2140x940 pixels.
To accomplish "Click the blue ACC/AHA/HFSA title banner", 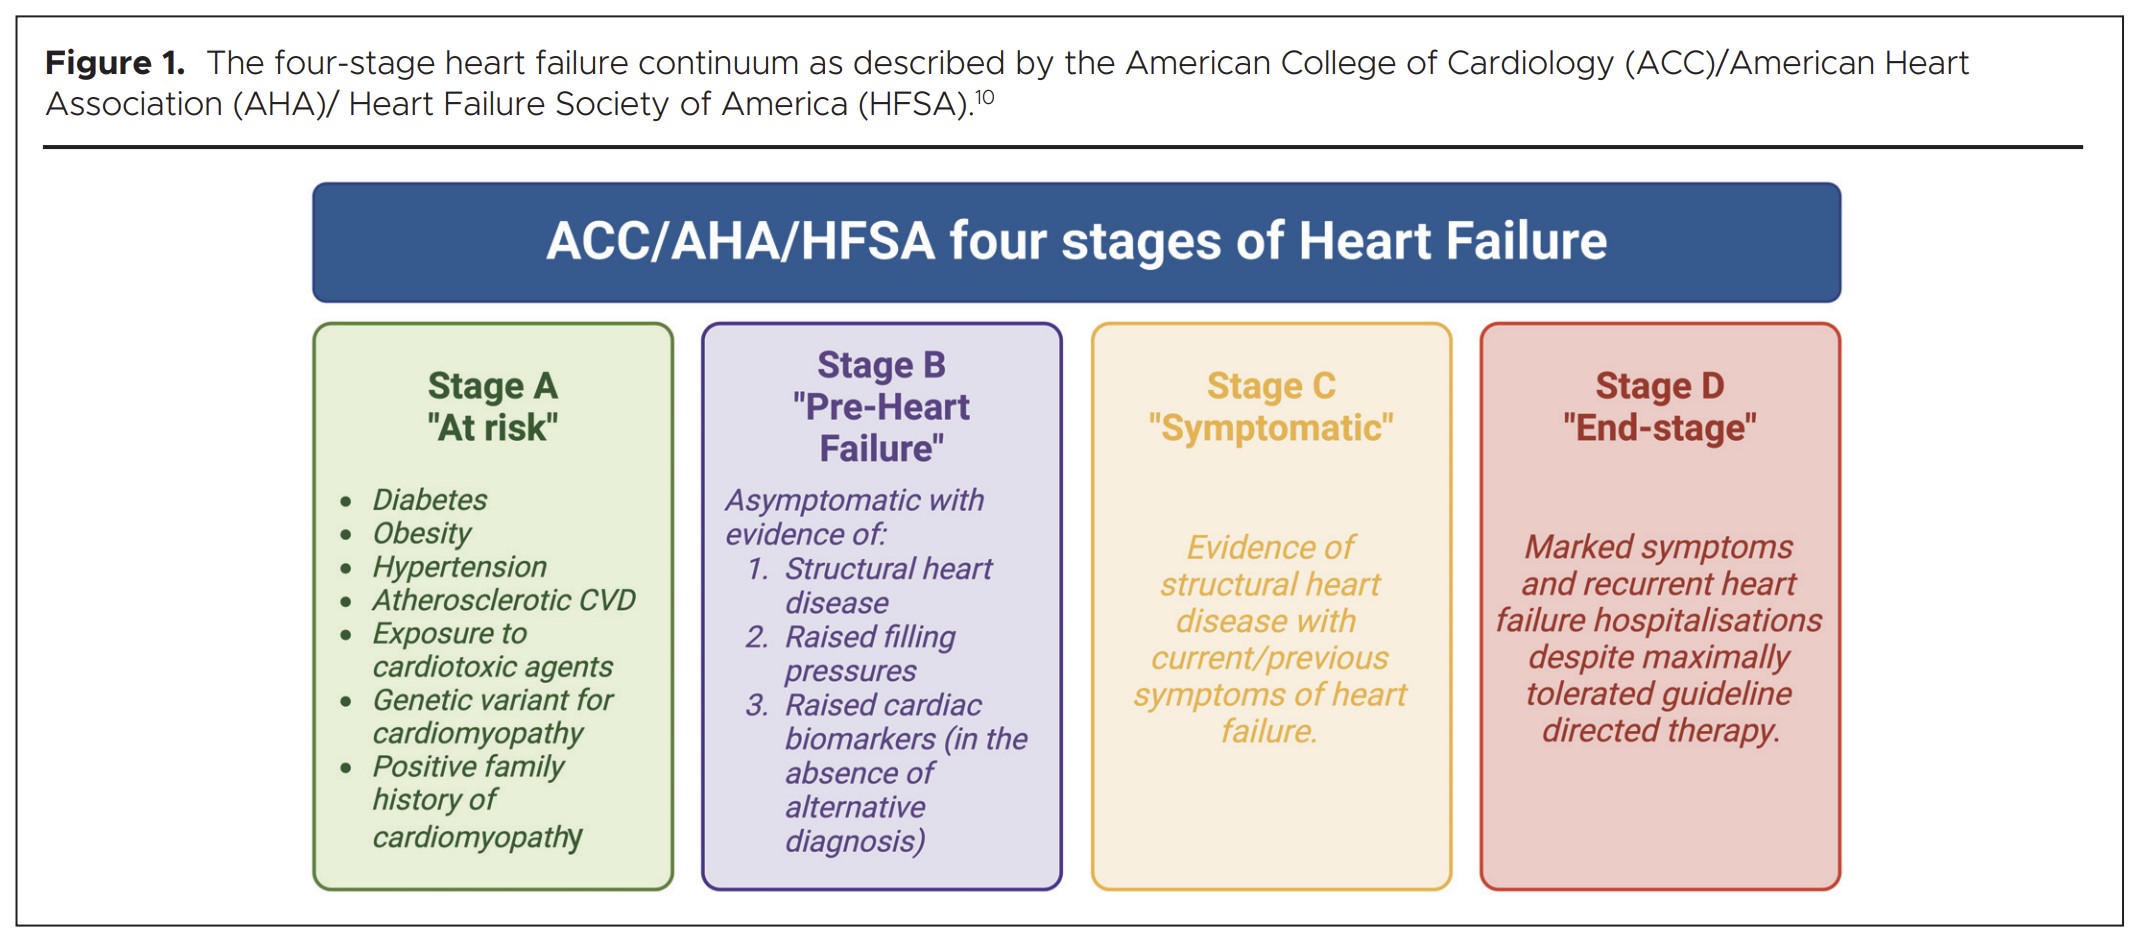I will click(x=1076, y=242).
